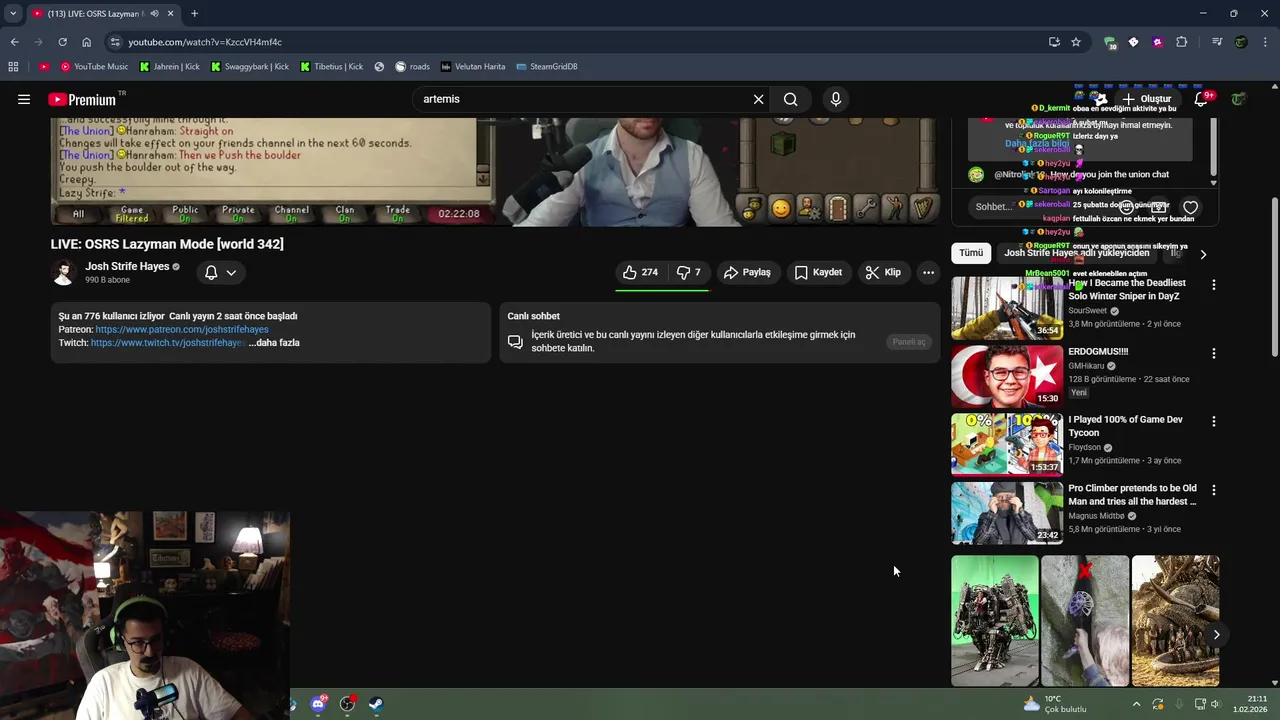Create a clip with Klip
The height and width of the screenshot is (720, 1280).
click(x=883, y=272)
